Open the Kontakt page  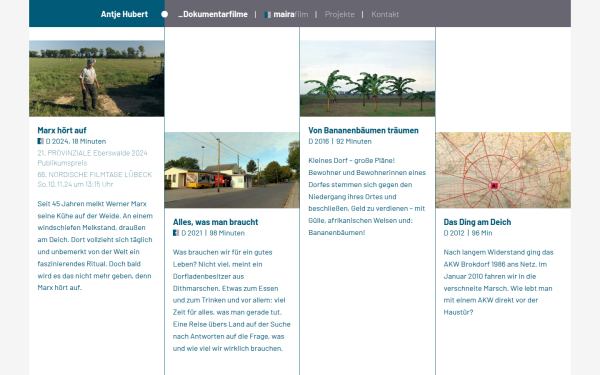[x=385, y=14]
